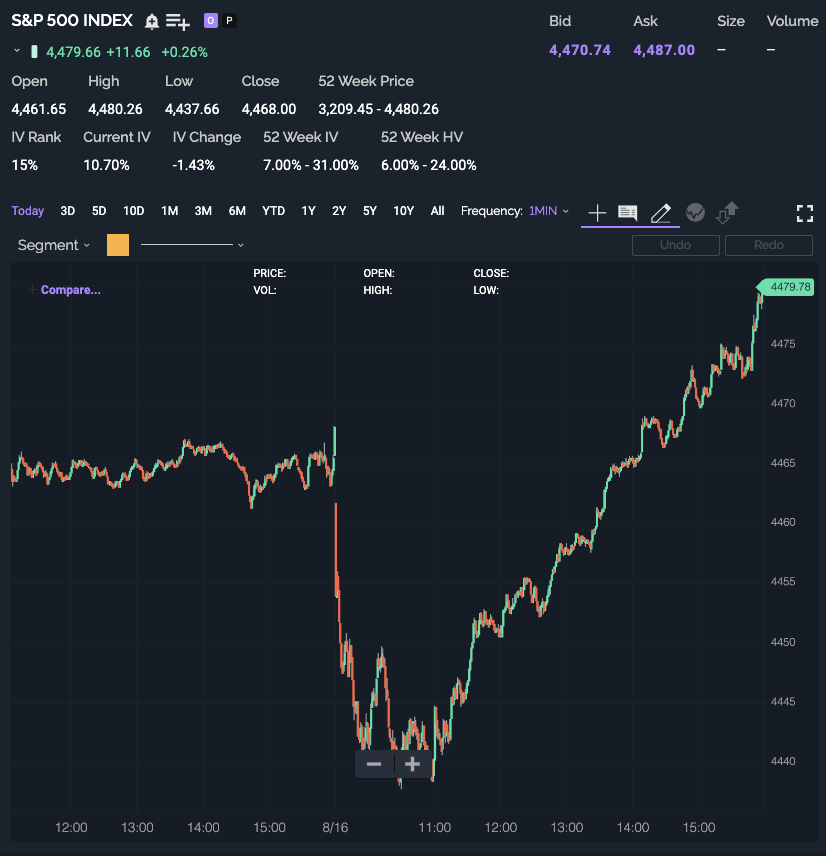Click the Undo button
The width and height of the screenshot is (826, 856).
click(676, 245)
